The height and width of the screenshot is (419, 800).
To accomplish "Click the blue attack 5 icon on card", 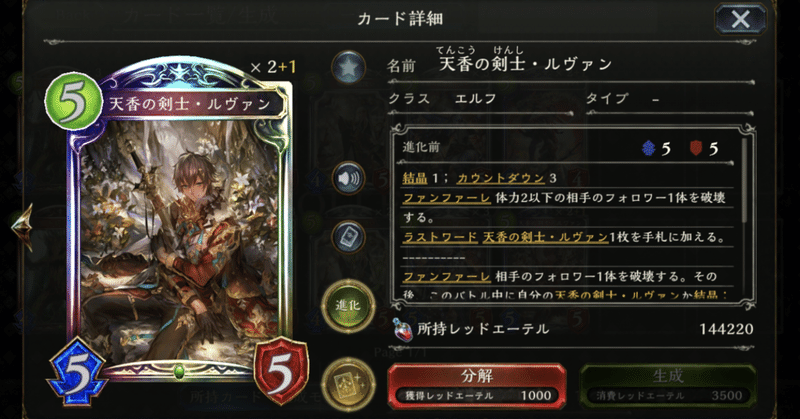I will point(78,372).
